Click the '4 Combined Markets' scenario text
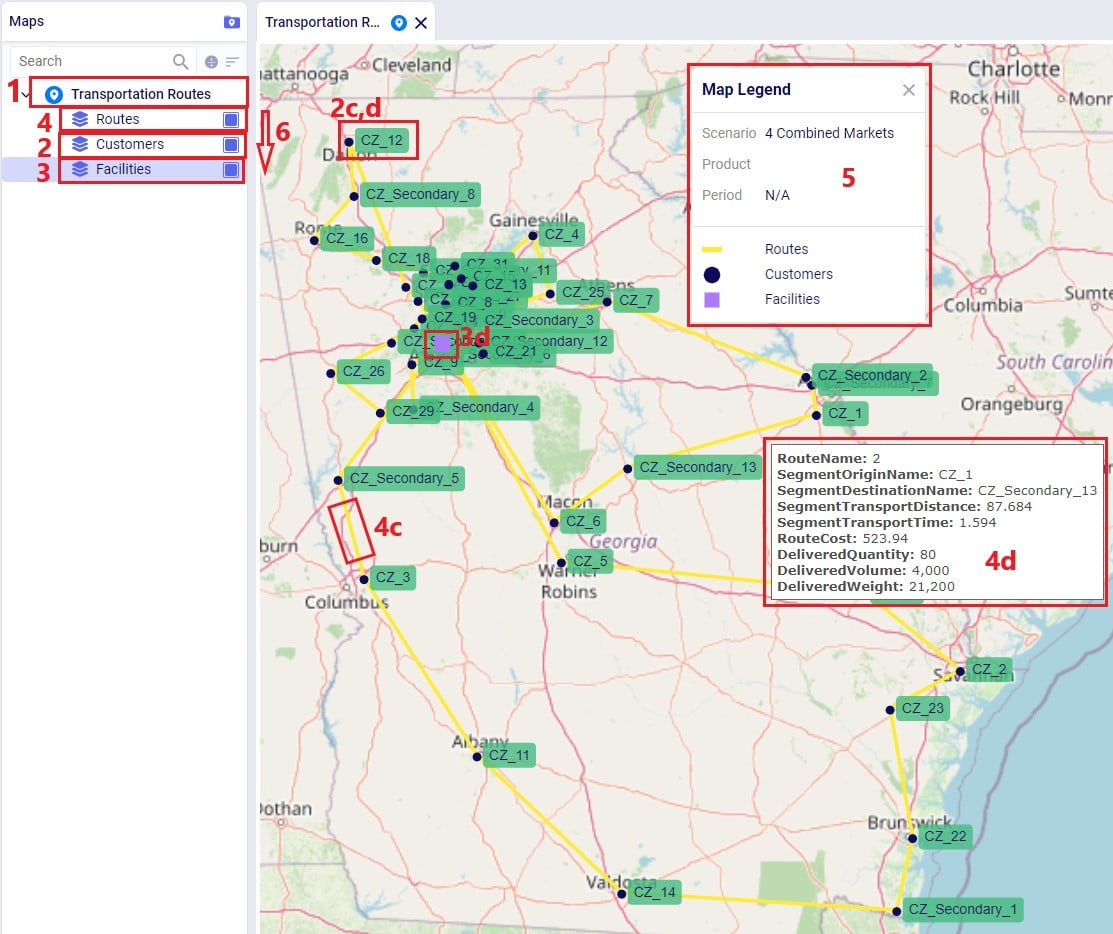The height and width of the screenshot is (934, 1113). (x=829, y=133)
